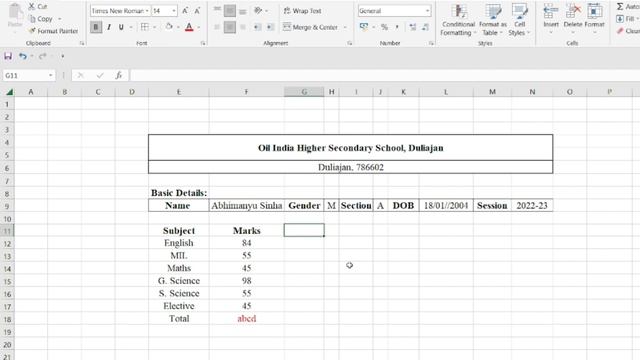
Task: Click the Merge & Center button
Action: pos(311,27)
